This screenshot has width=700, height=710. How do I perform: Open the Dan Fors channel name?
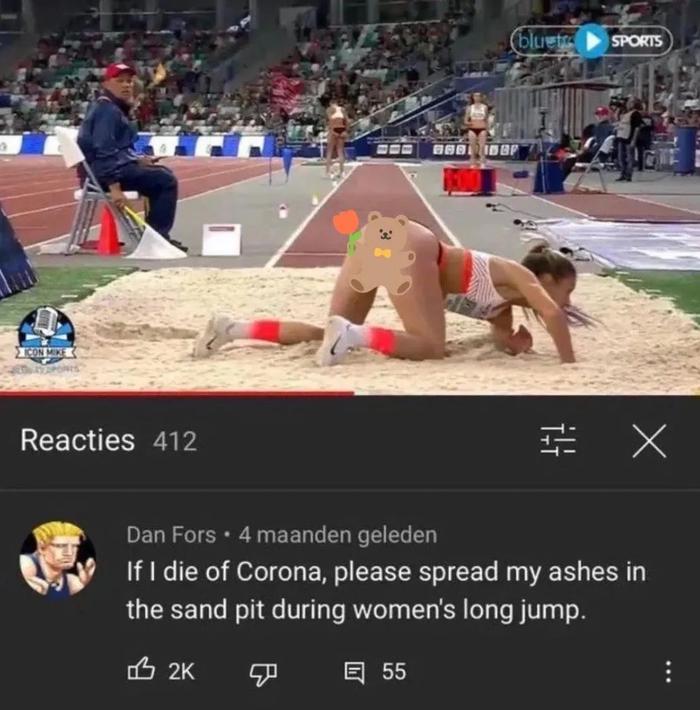171,535
